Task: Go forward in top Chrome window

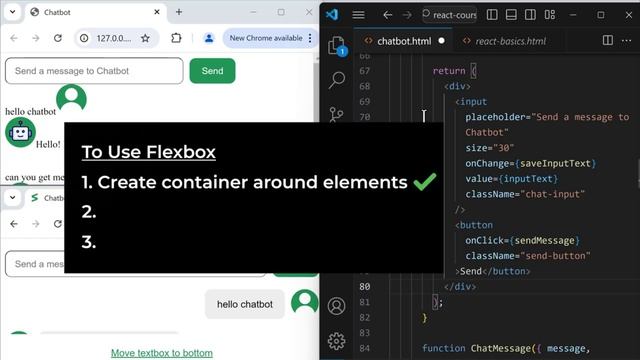Action: point(36,38)
